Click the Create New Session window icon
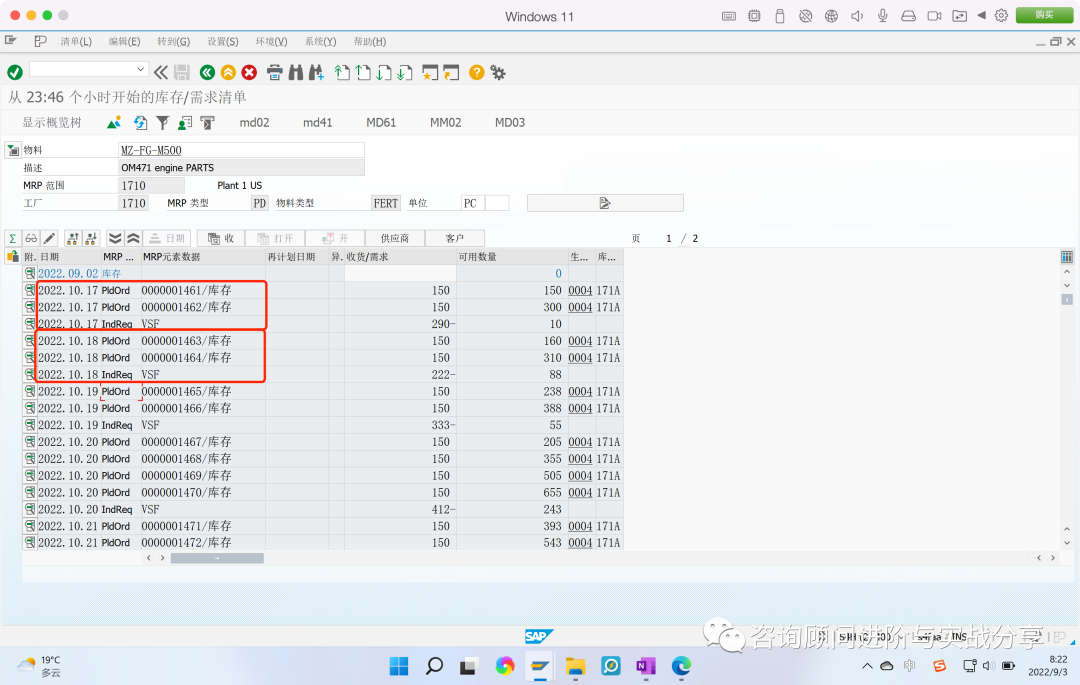The width and height of the screenshot is (1080, 685). tap(430, 72)
